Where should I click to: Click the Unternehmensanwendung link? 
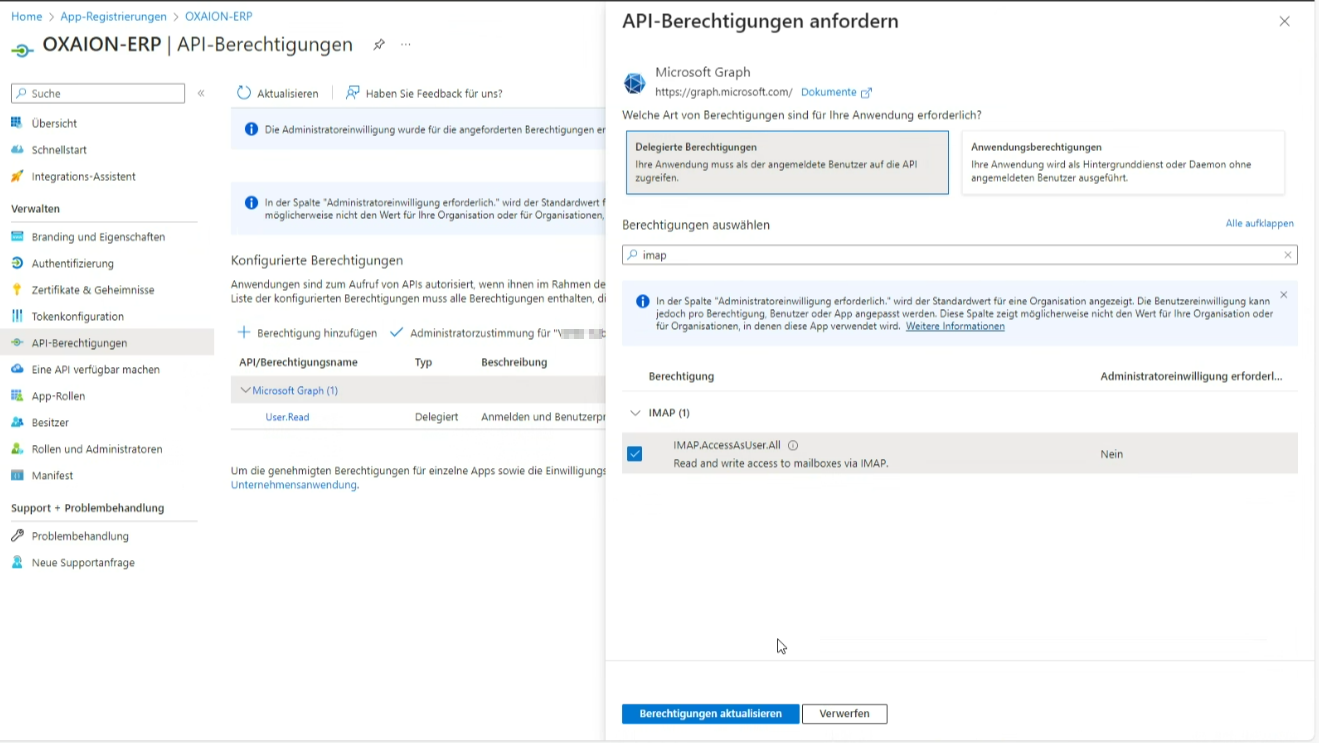point(294,485)
